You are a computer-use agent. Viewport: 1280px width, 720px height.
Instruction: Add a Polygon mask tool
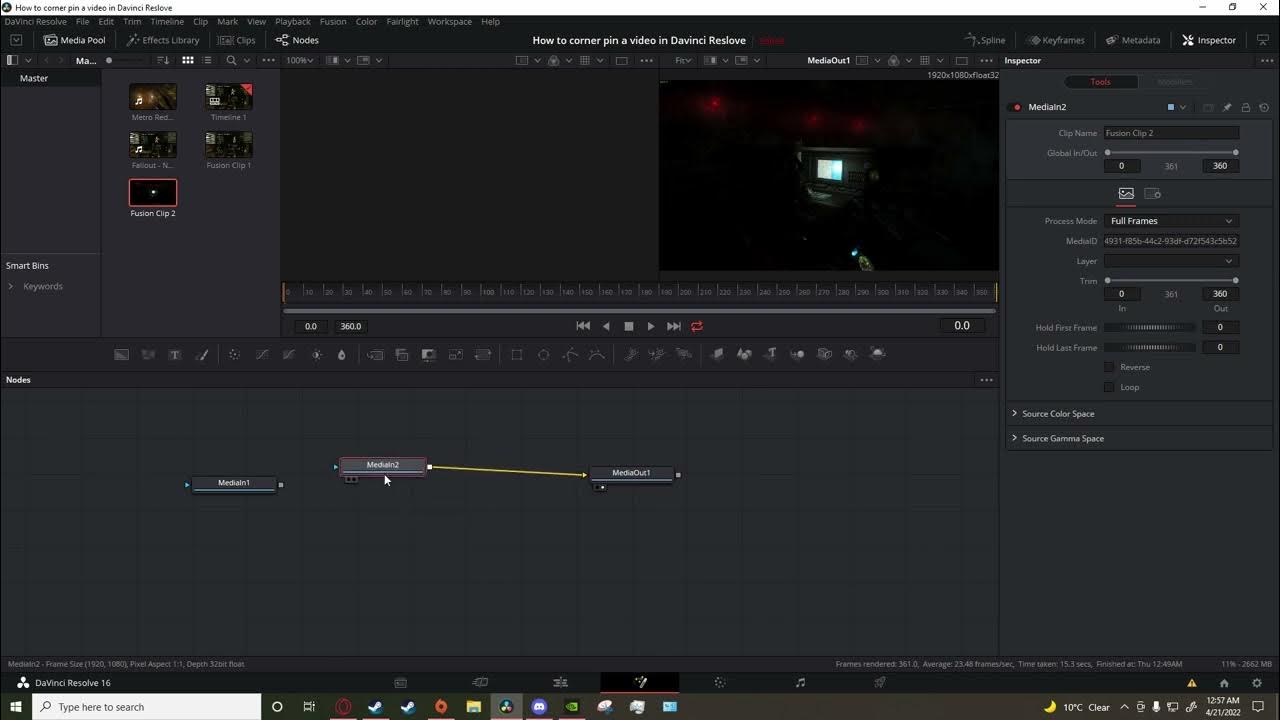click(571, 354)
